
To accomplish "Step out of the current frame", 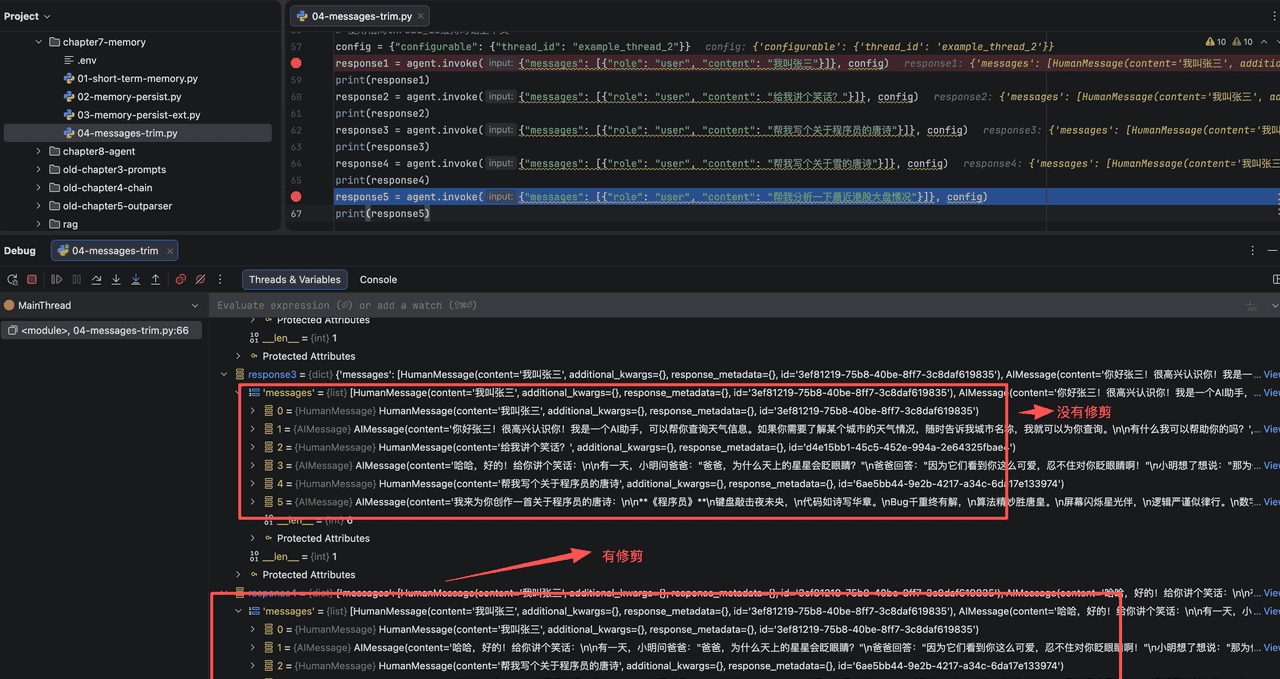I will click(156, 279).
